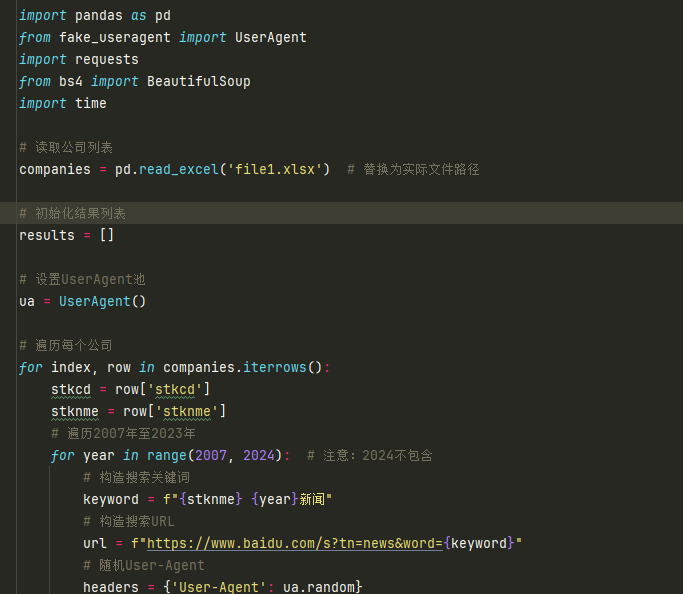Click the '# 设置UserAgent池' comment
Screen dimensions: 683x594
tap(82, 280)
